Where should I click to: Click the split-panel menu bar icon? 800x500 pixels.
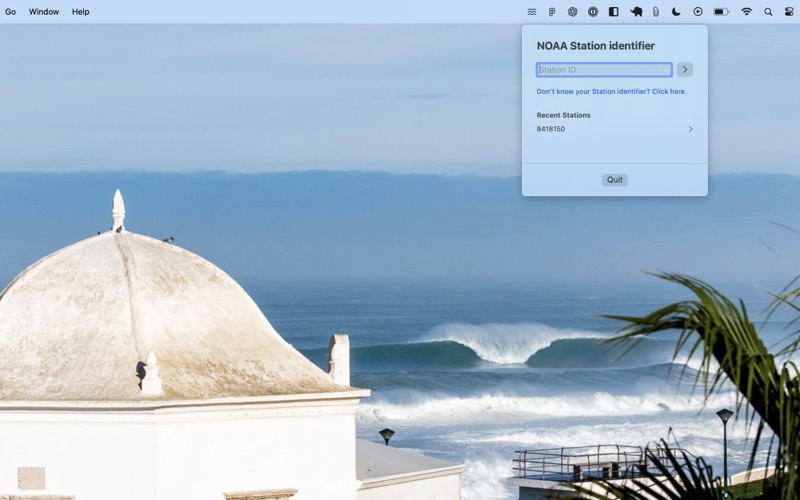[x=614, y=12]
